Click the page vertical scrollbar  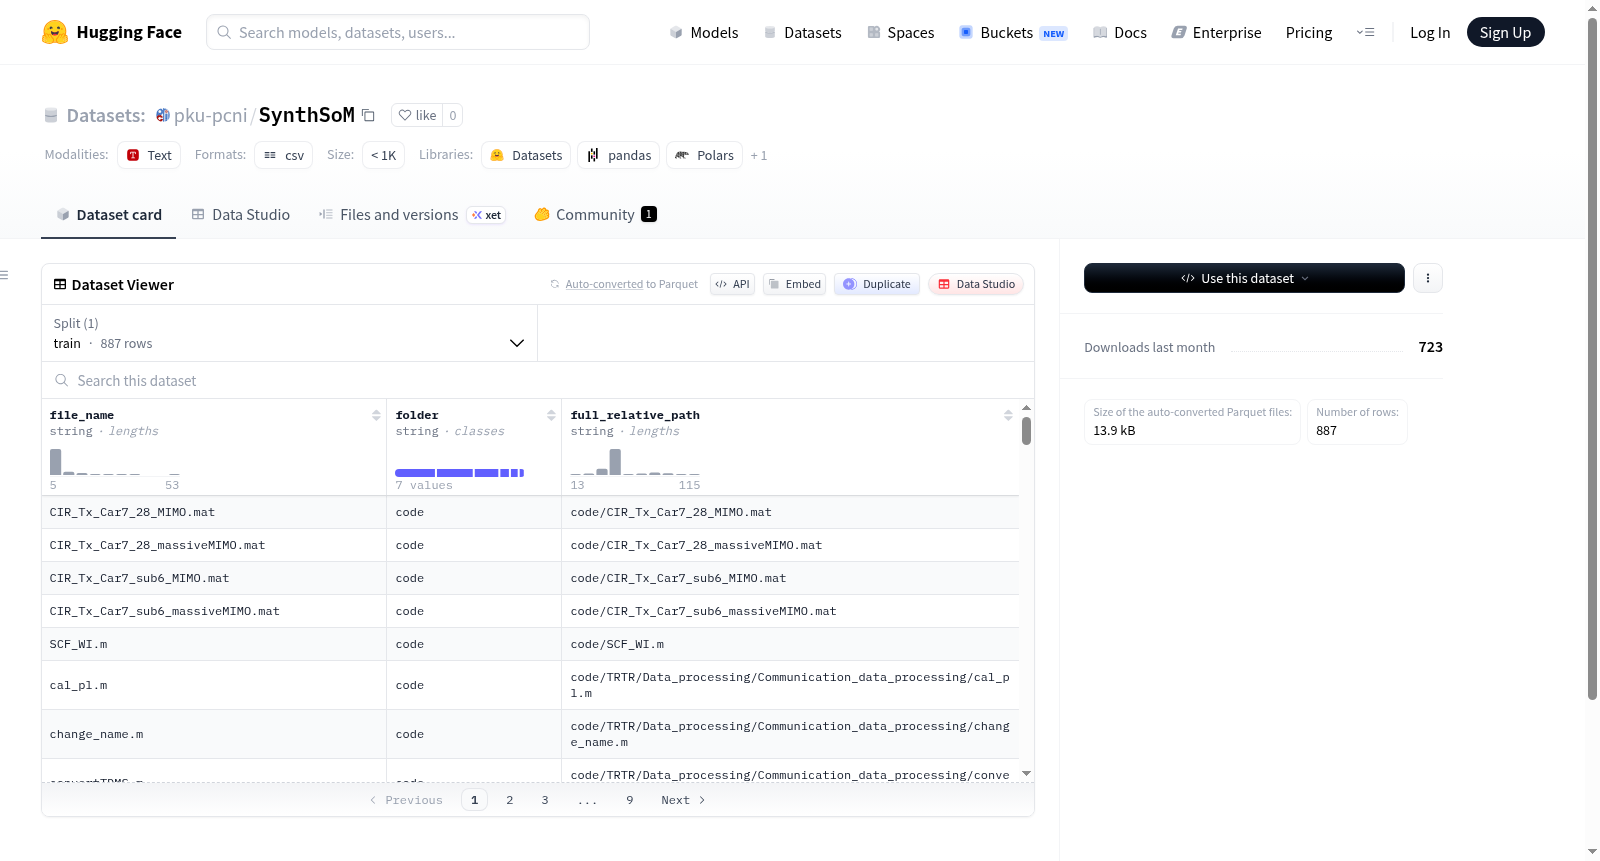pyautogui.click(x=1592, y=359)
